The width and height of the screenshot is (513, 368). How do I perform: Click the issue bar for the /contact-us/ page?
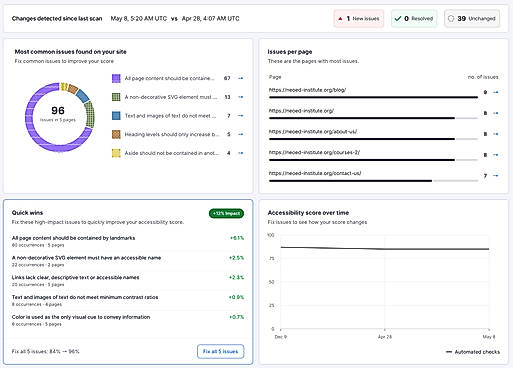[x=373, y=181]
